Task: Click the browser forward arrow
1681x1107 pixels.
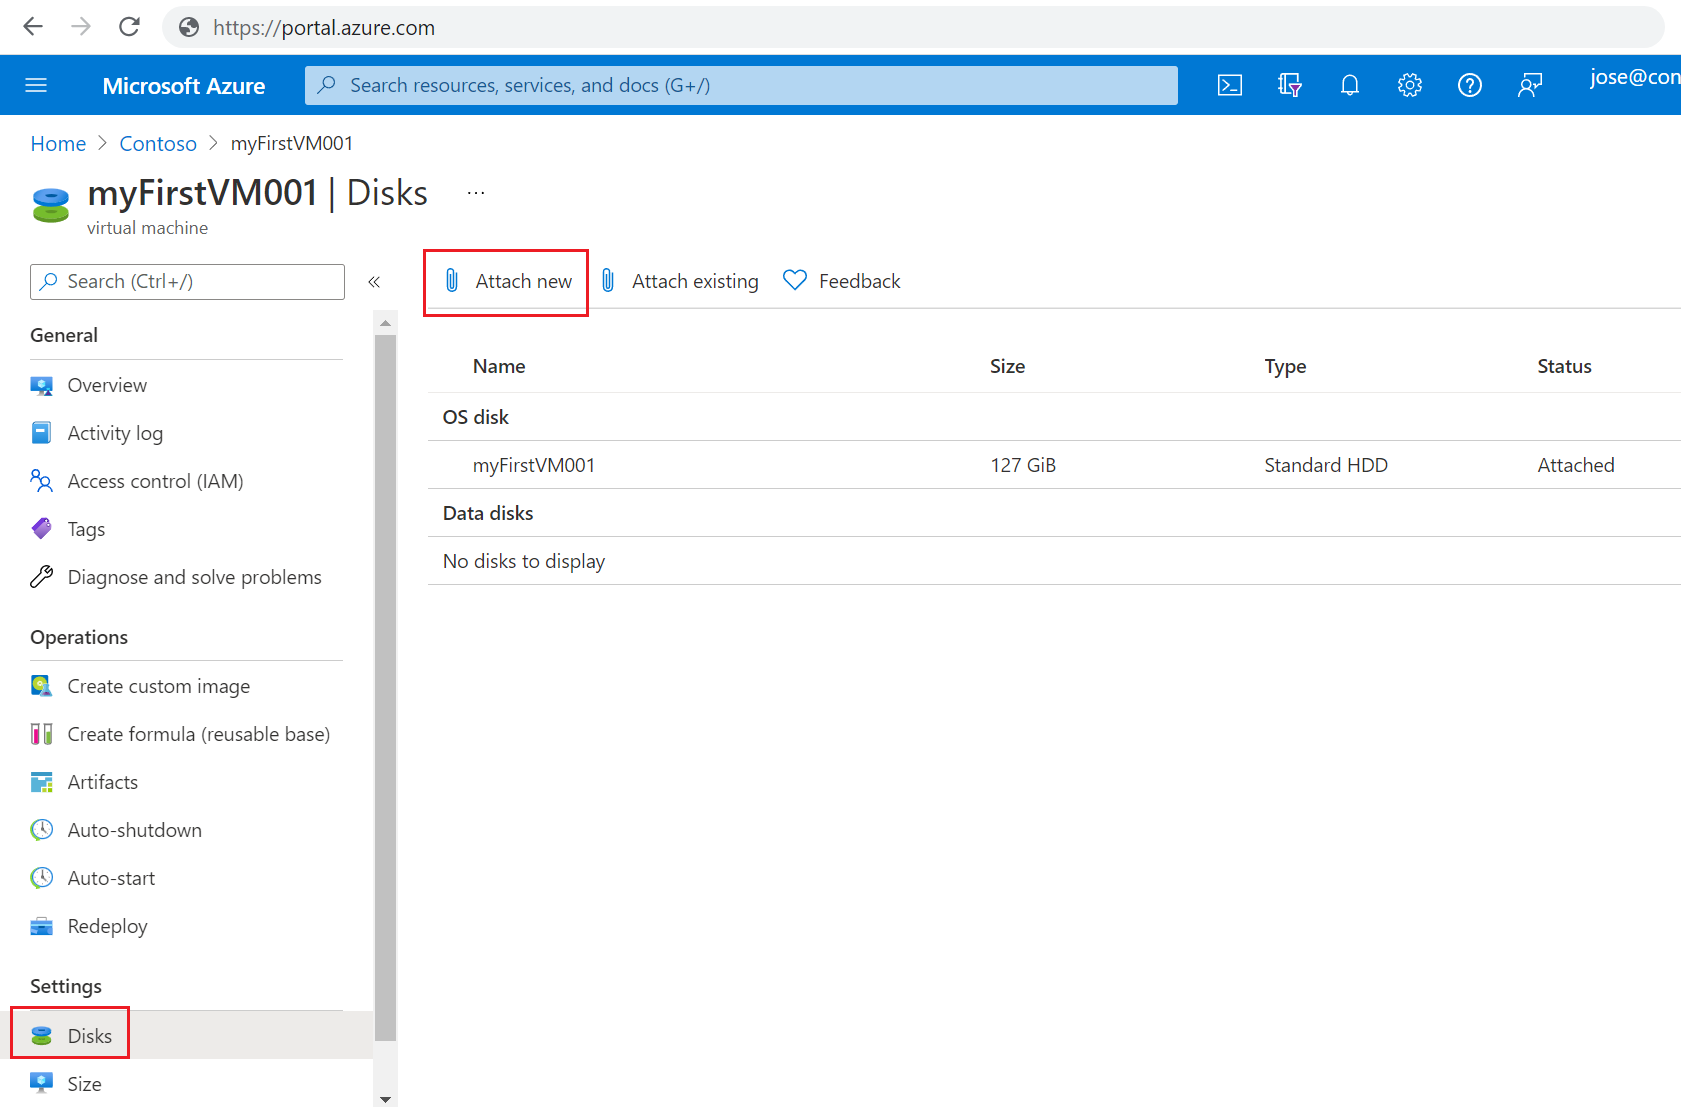Action: [81, 27]
